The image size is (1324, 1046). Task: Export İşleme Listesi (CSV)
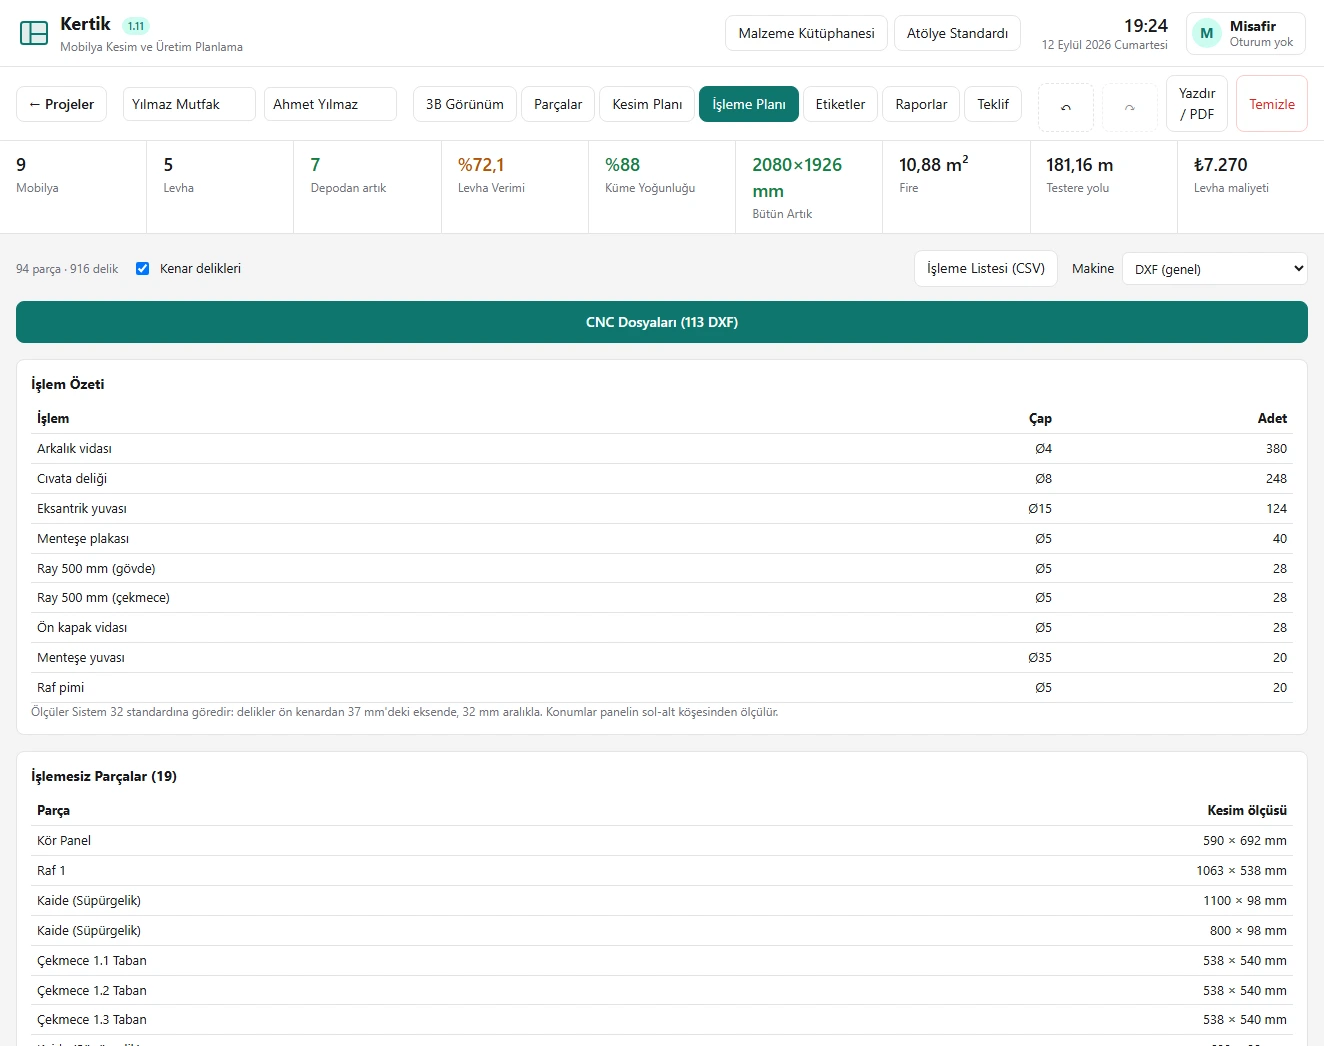[986, 268]
